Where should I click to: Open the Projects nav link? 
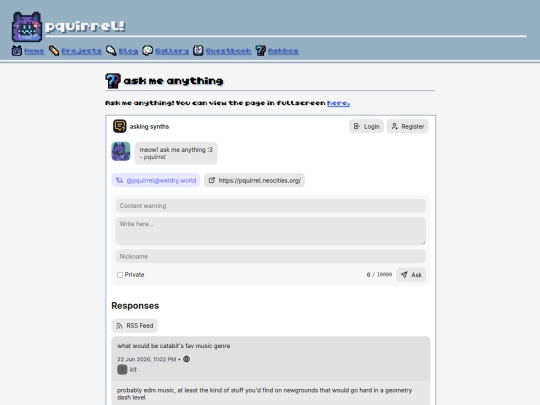pyautogui.click(x=82, y=51)
